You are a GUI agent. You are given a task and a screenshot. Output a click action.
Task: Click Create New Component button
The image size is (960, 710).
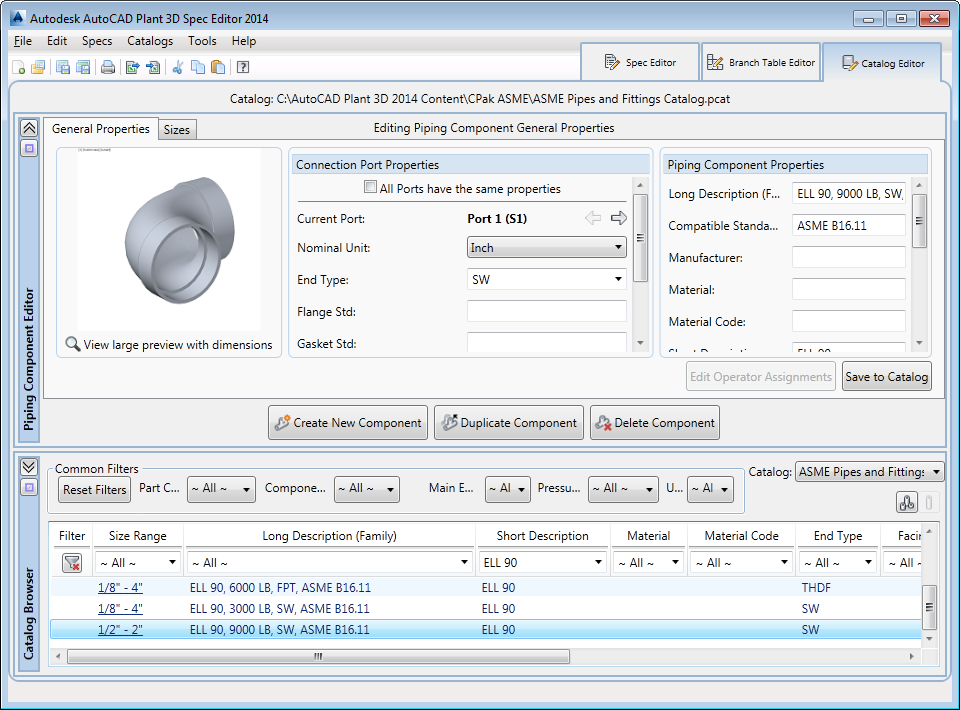click(x=348, y=422)
